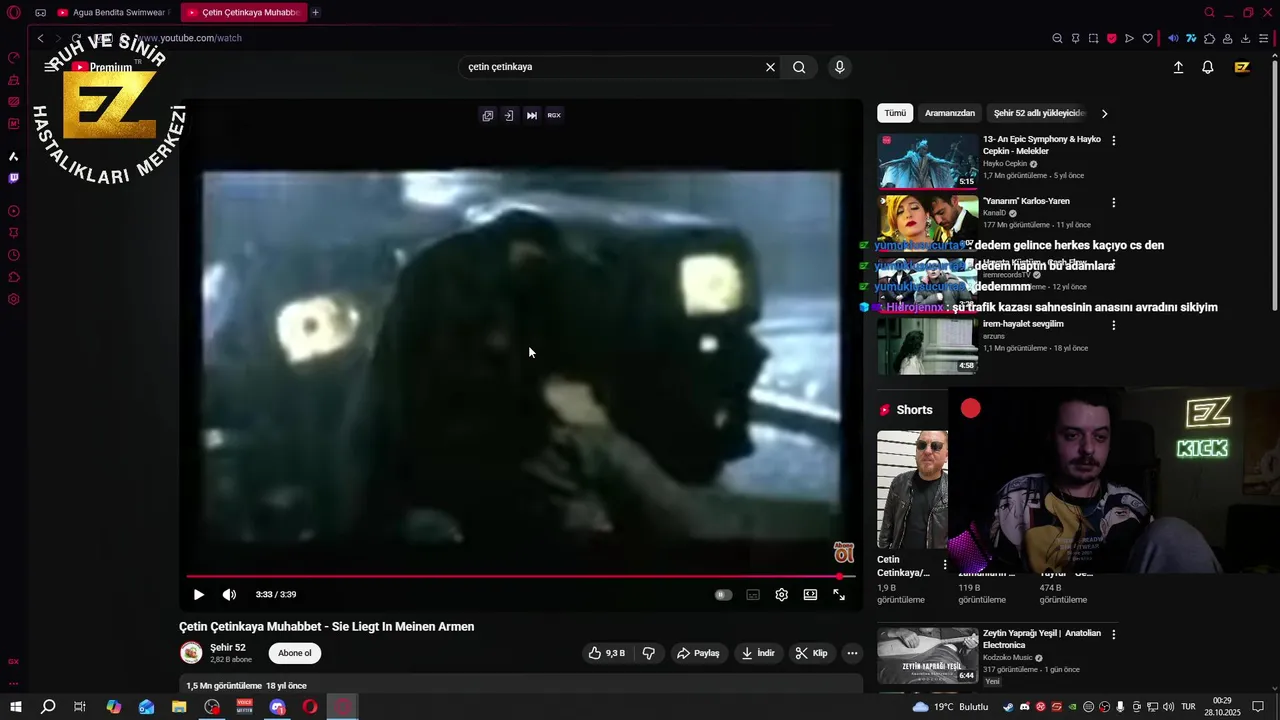Open YouTube notifications bell
The width and height of the screenshot is (1280, 720).
coord(1208,67)
